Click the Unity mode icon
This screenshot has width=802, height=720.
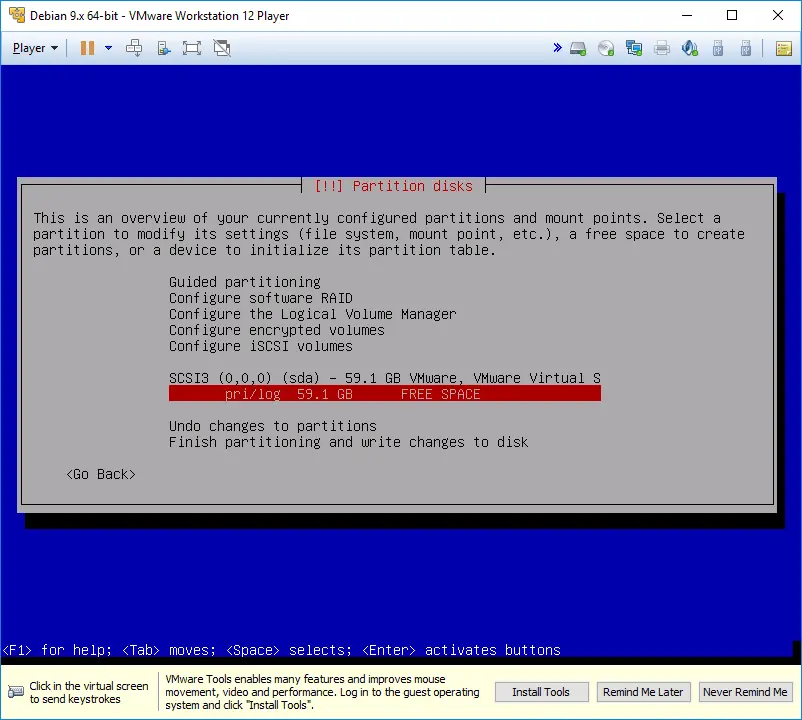222,48
